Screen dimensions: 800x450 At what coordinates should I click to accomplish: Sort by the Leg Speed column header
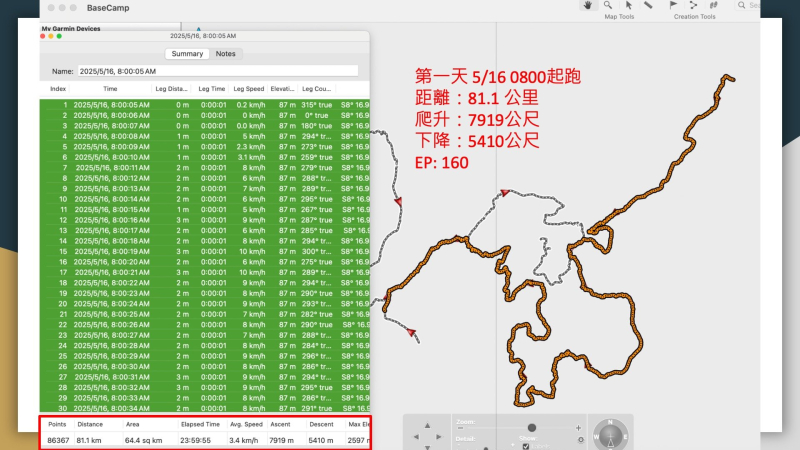248,89
